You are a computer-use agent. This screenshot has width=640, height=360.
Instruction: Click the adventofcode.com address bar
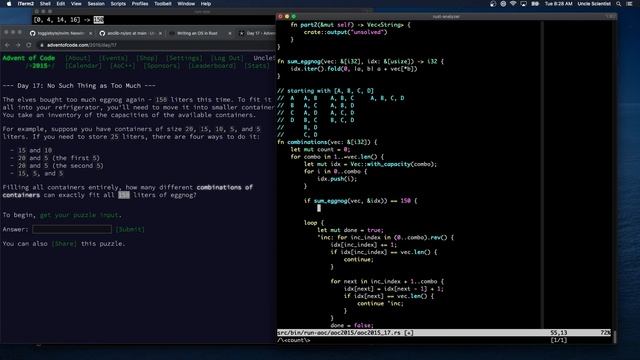[x=155, y=45]
